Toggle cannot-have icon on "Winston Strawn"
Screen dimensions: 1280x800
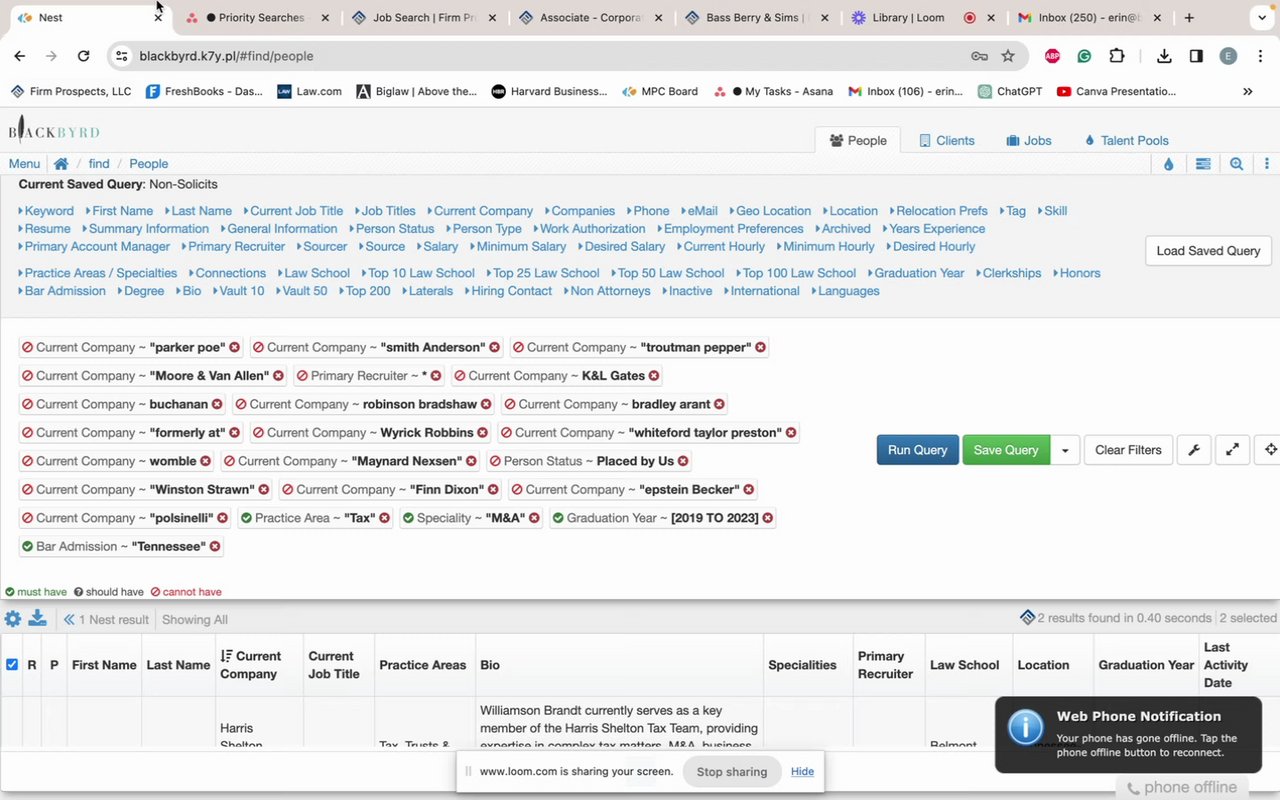click(x=28, y=490)
